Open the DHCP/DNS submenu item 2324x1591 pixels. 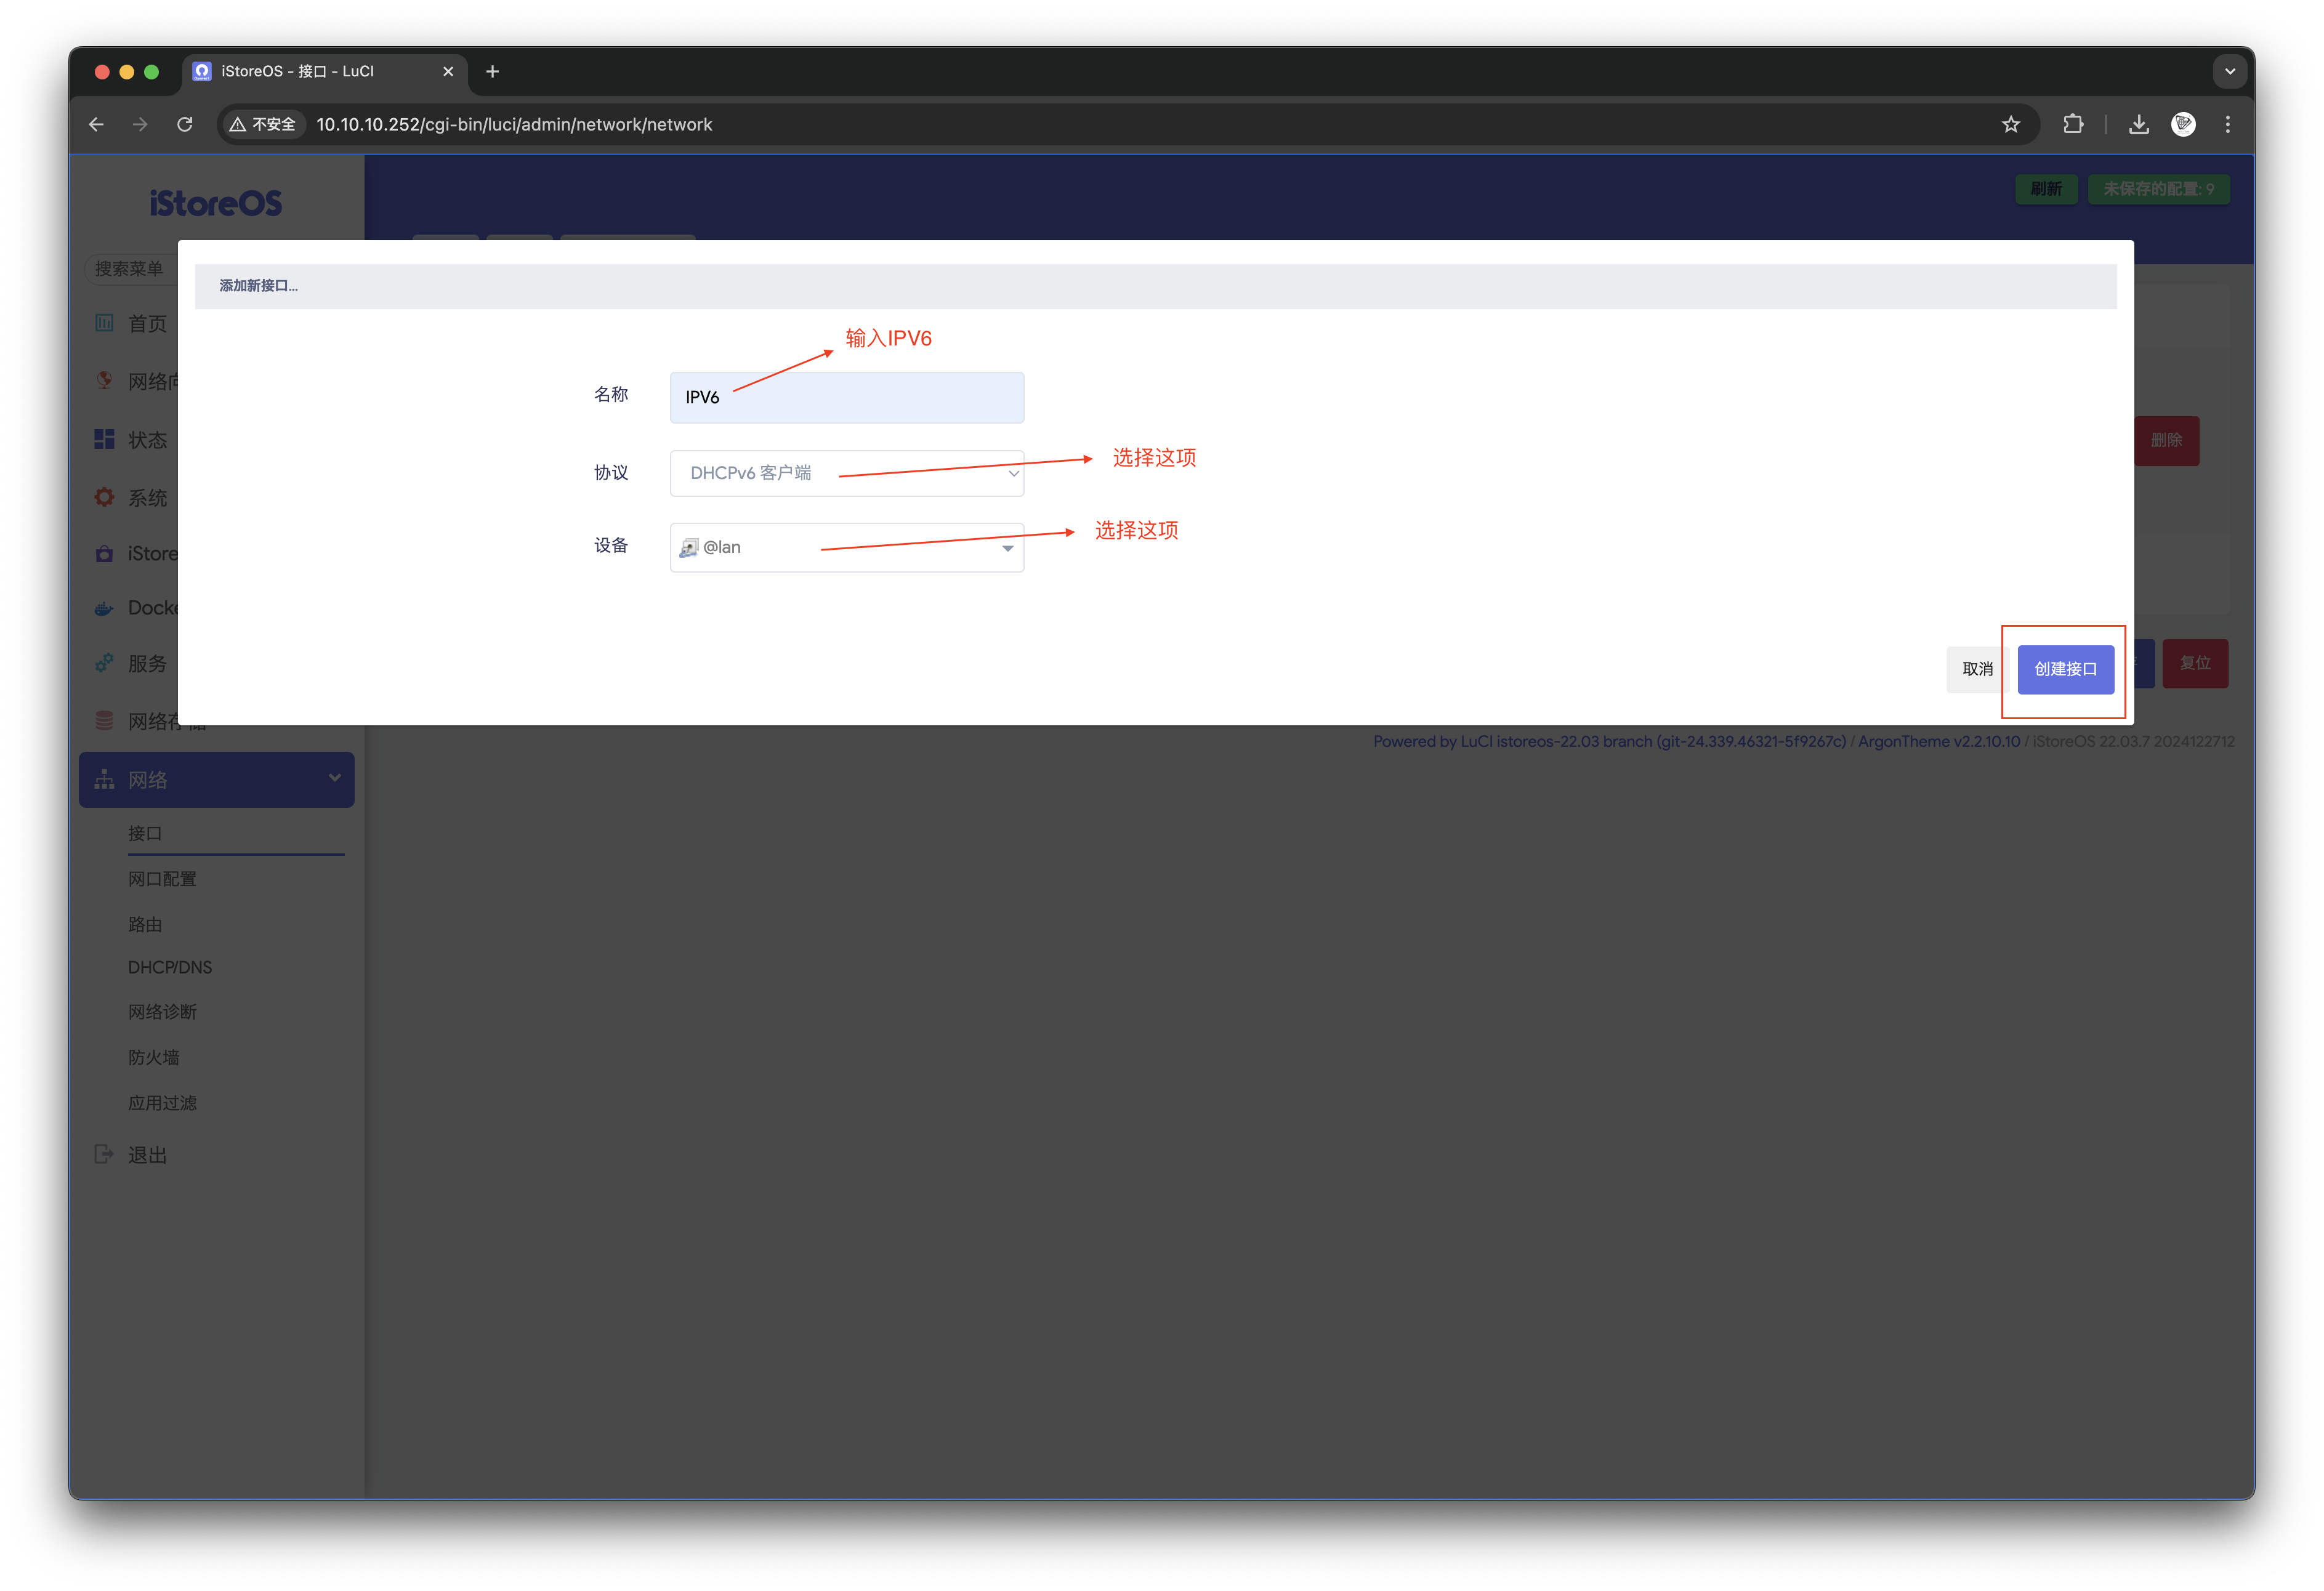(170, 967)
